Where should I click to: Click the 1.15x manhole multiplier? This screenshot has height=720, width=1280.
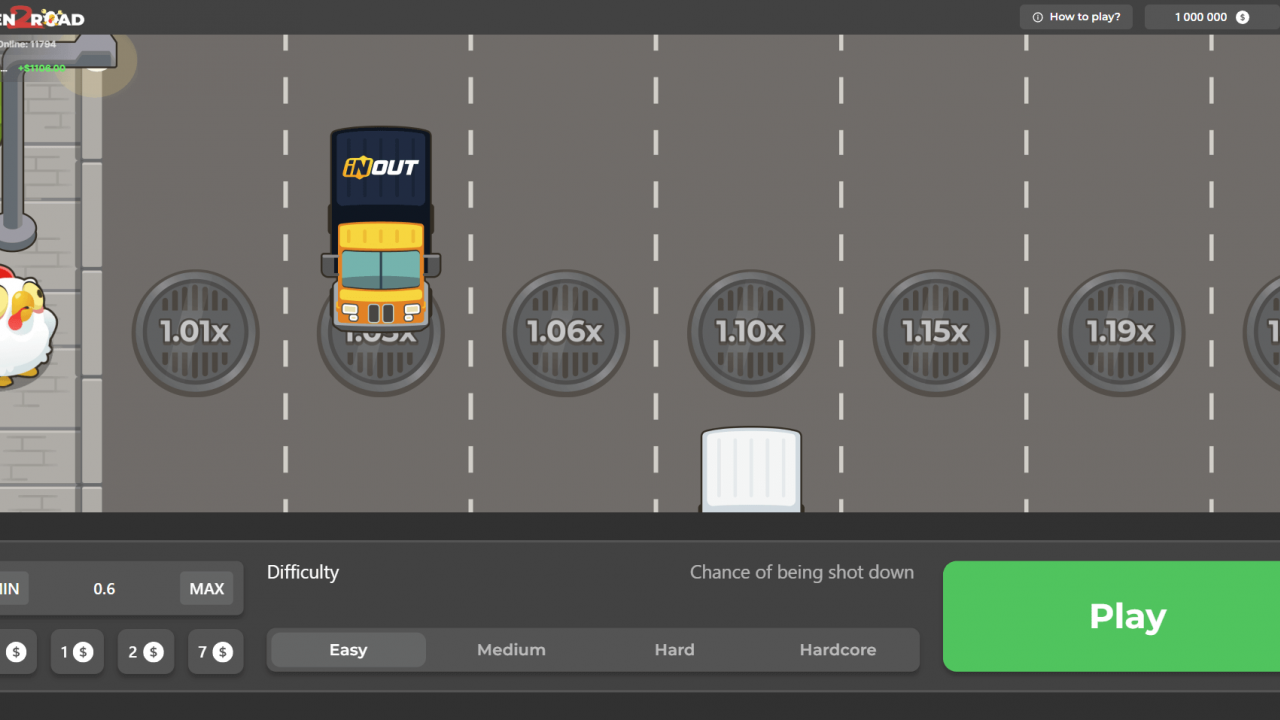coord(935,332)
